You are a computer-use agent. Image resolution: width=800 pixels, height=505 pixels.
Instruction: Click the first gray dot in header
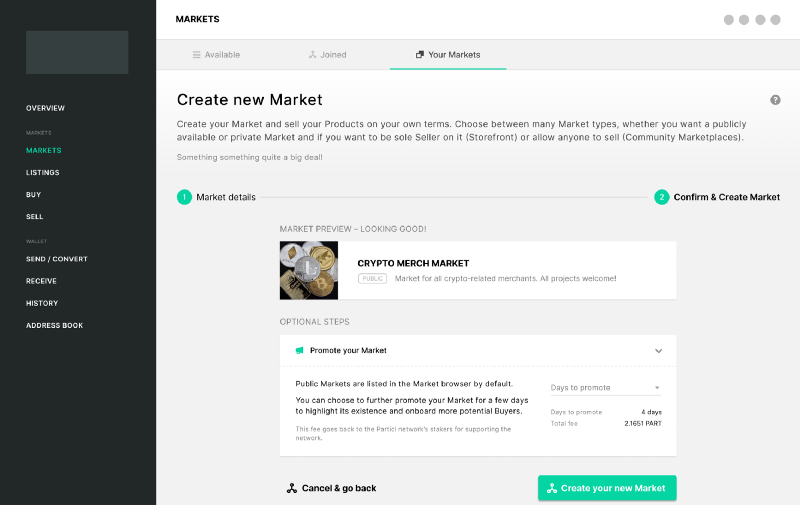coord(729,19)
